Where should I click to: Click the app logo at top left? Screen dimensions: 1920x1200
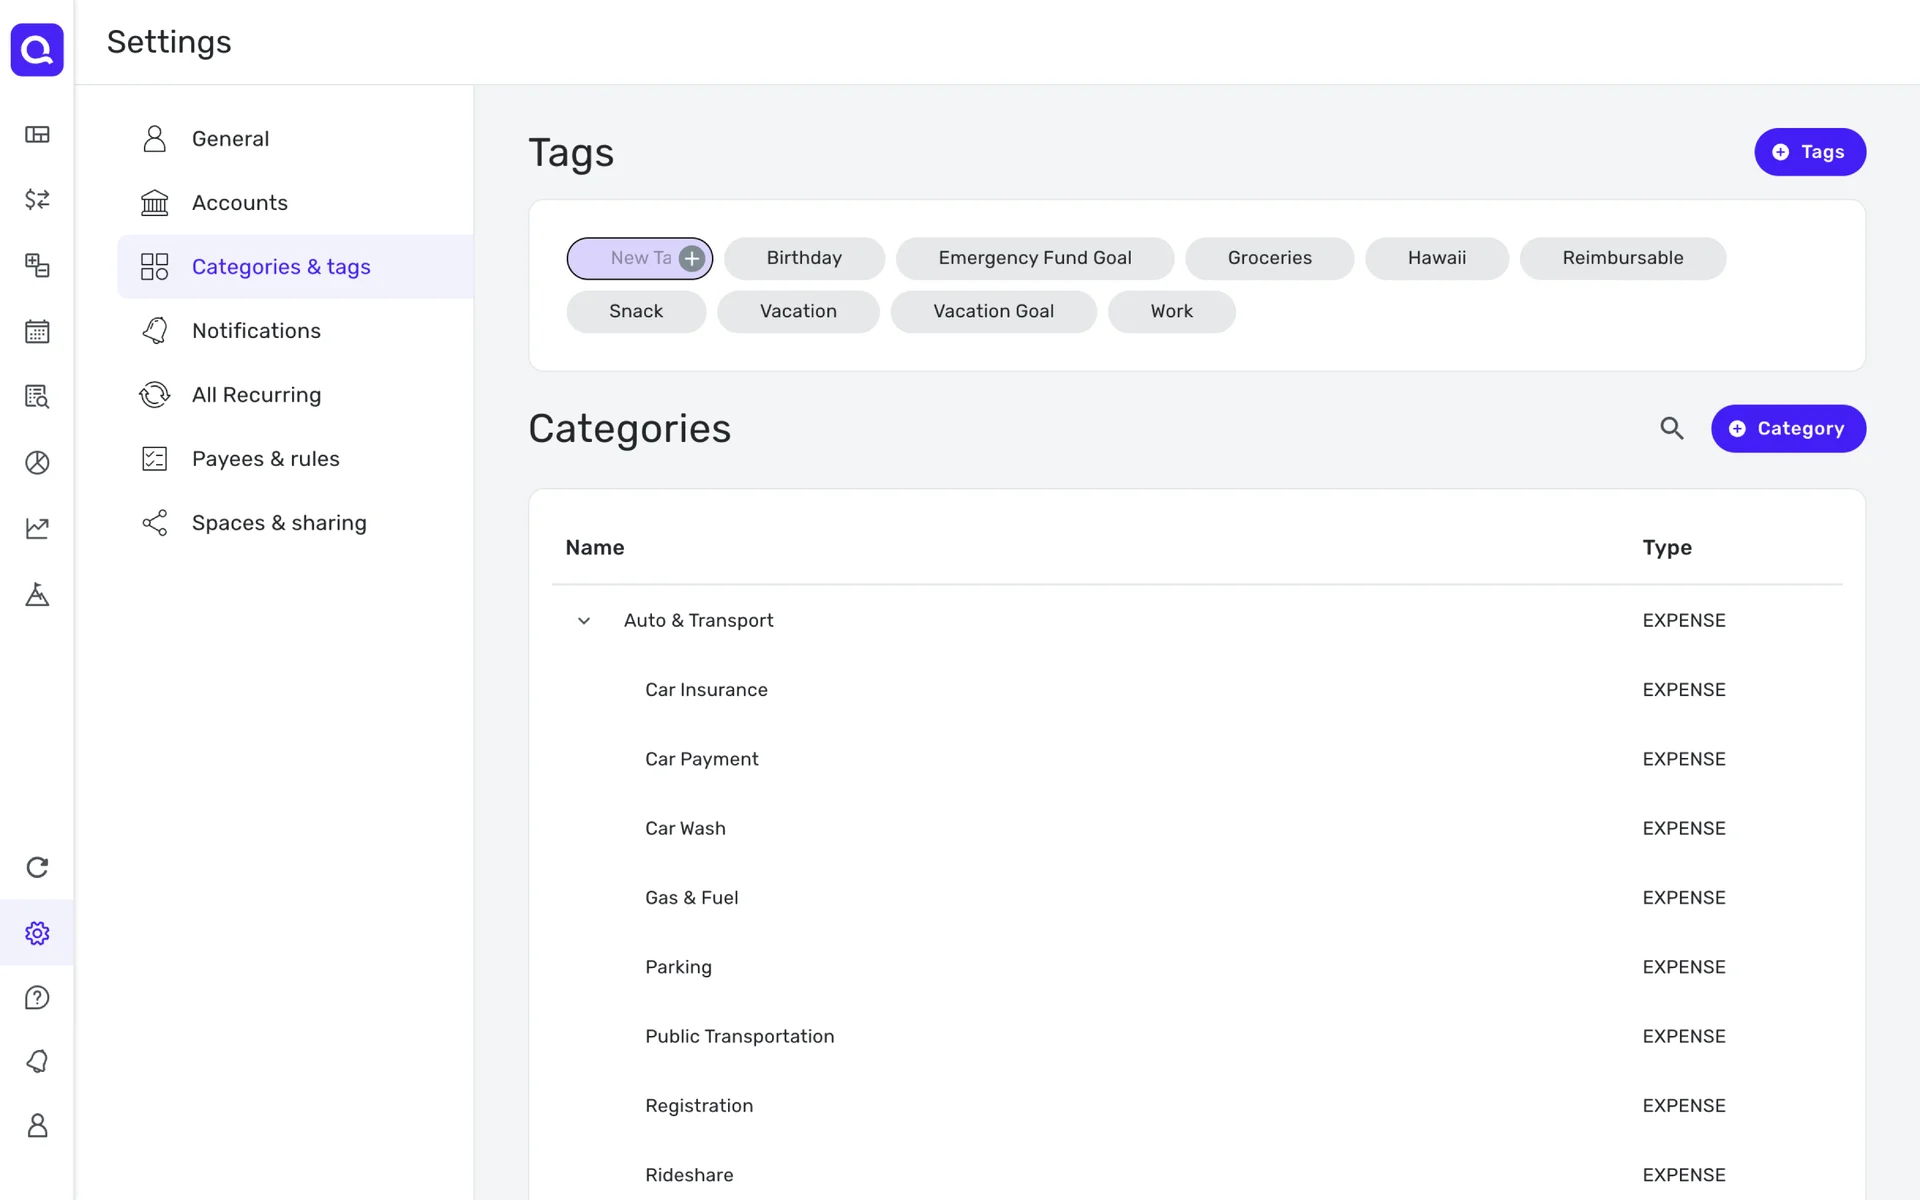37,49
